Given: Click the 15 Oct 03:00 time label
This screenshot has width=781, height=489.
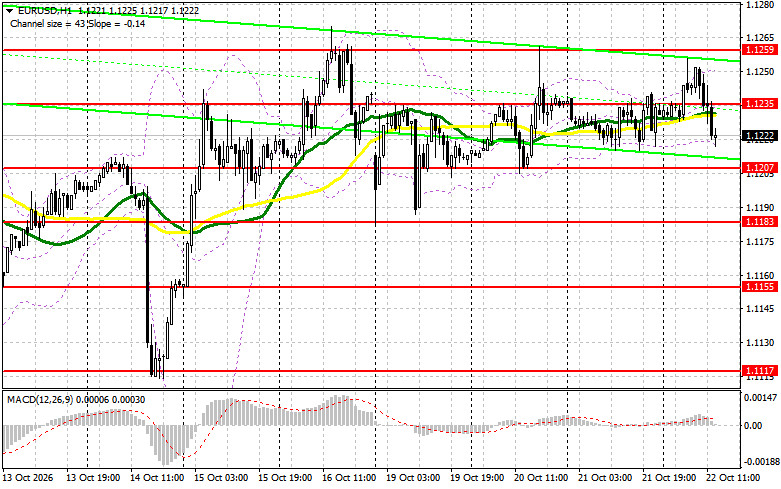Looking at the screenshot, I should 221,478.
